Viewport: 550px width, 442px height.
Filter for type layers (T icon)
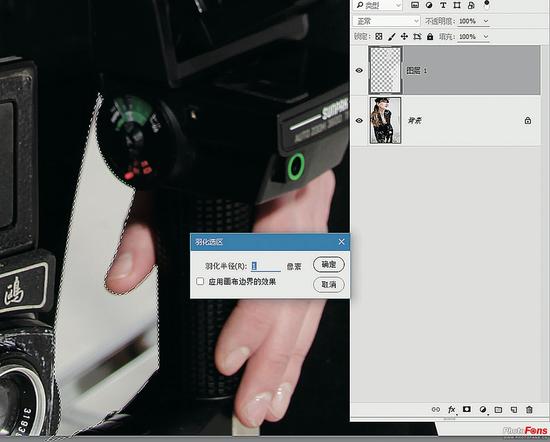pyautogui.click(x=443, y=5)
